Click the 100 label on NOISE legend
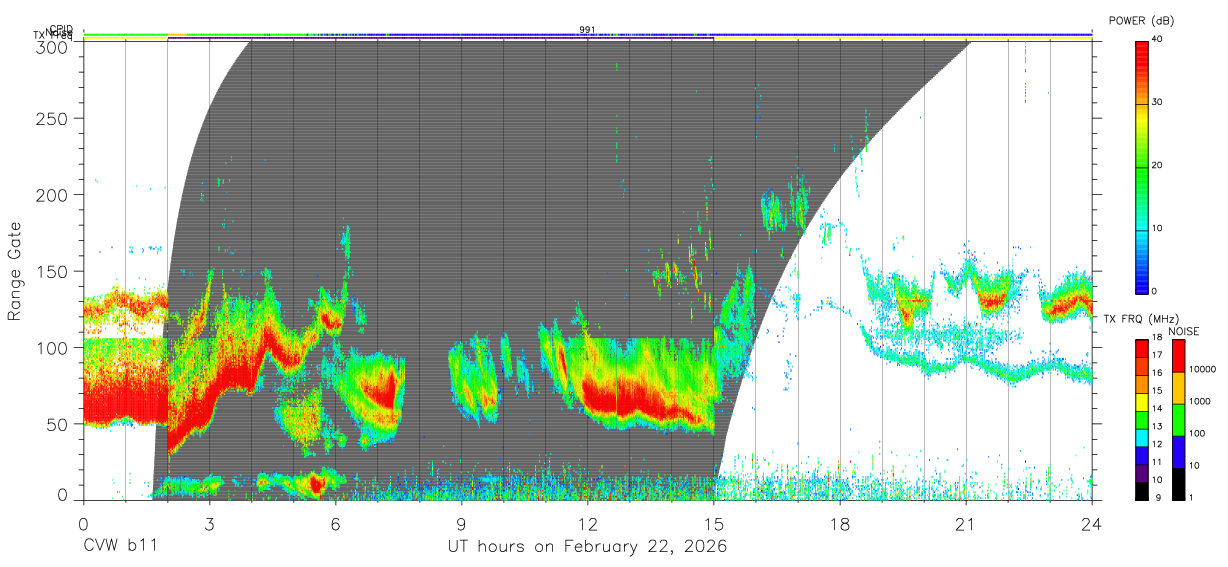The height and width of the screenshot is (567, 1228). click(x=1196, y=433)
